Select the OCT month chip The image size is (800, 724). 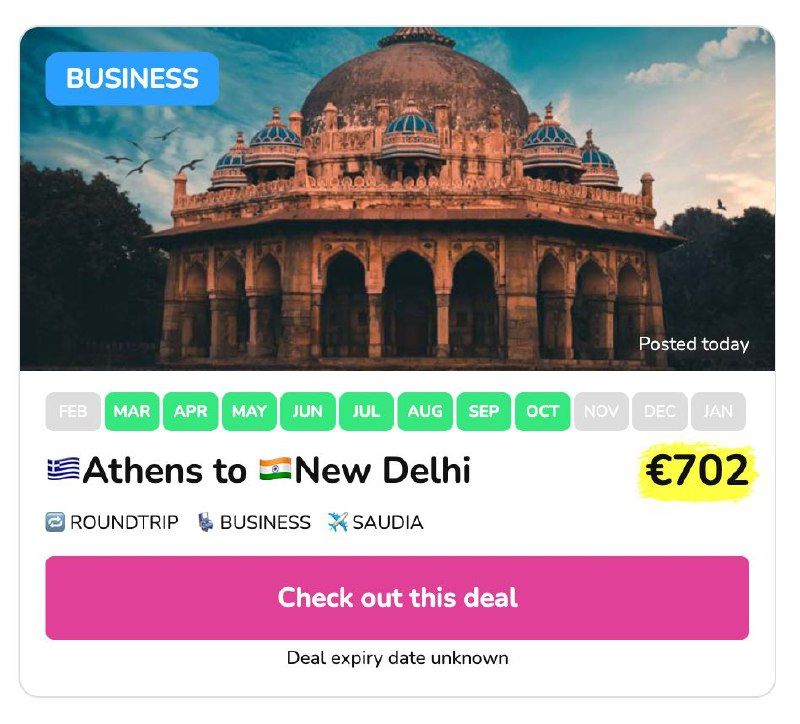pyautogui.click(x=542, y=411)
